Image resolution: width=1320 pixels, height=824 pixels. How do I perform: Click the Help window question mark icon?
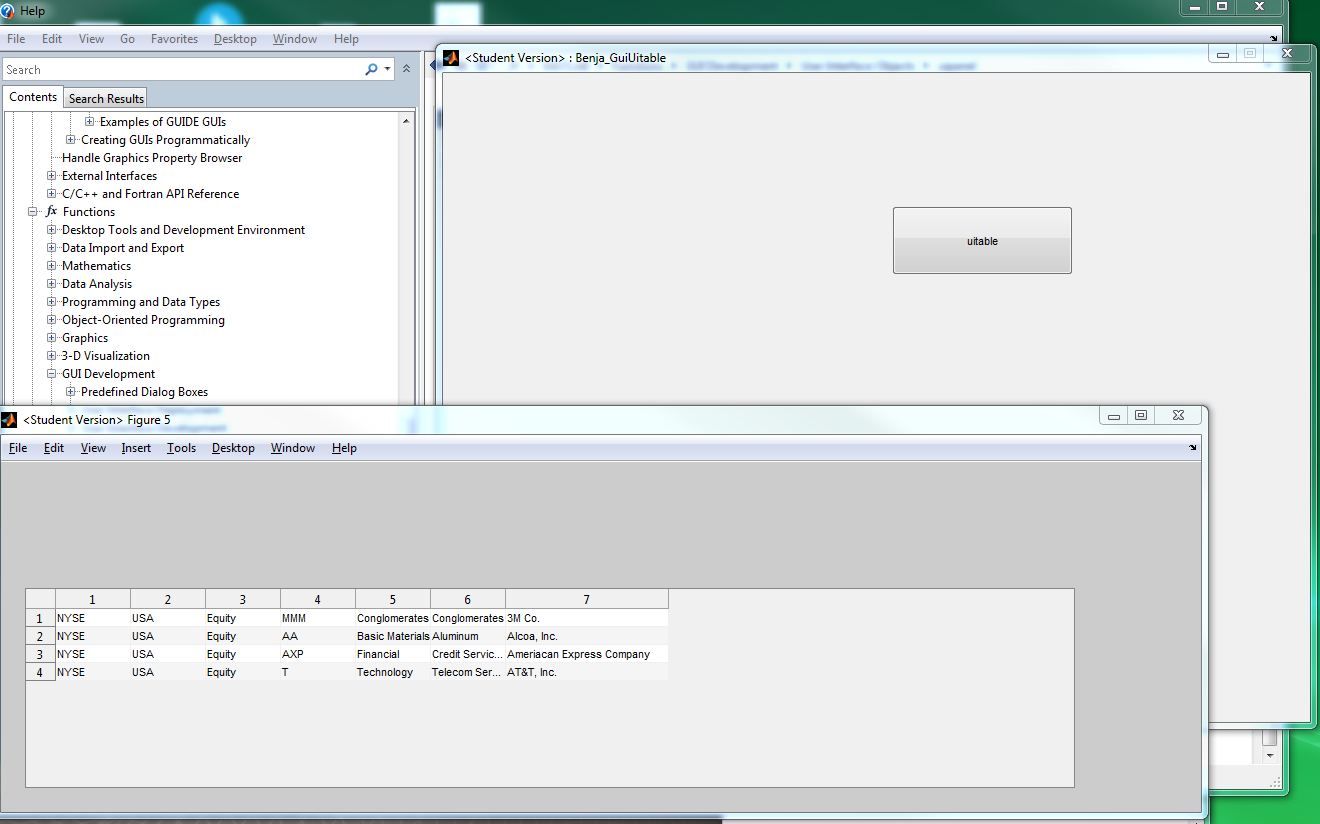coord(8,11)
